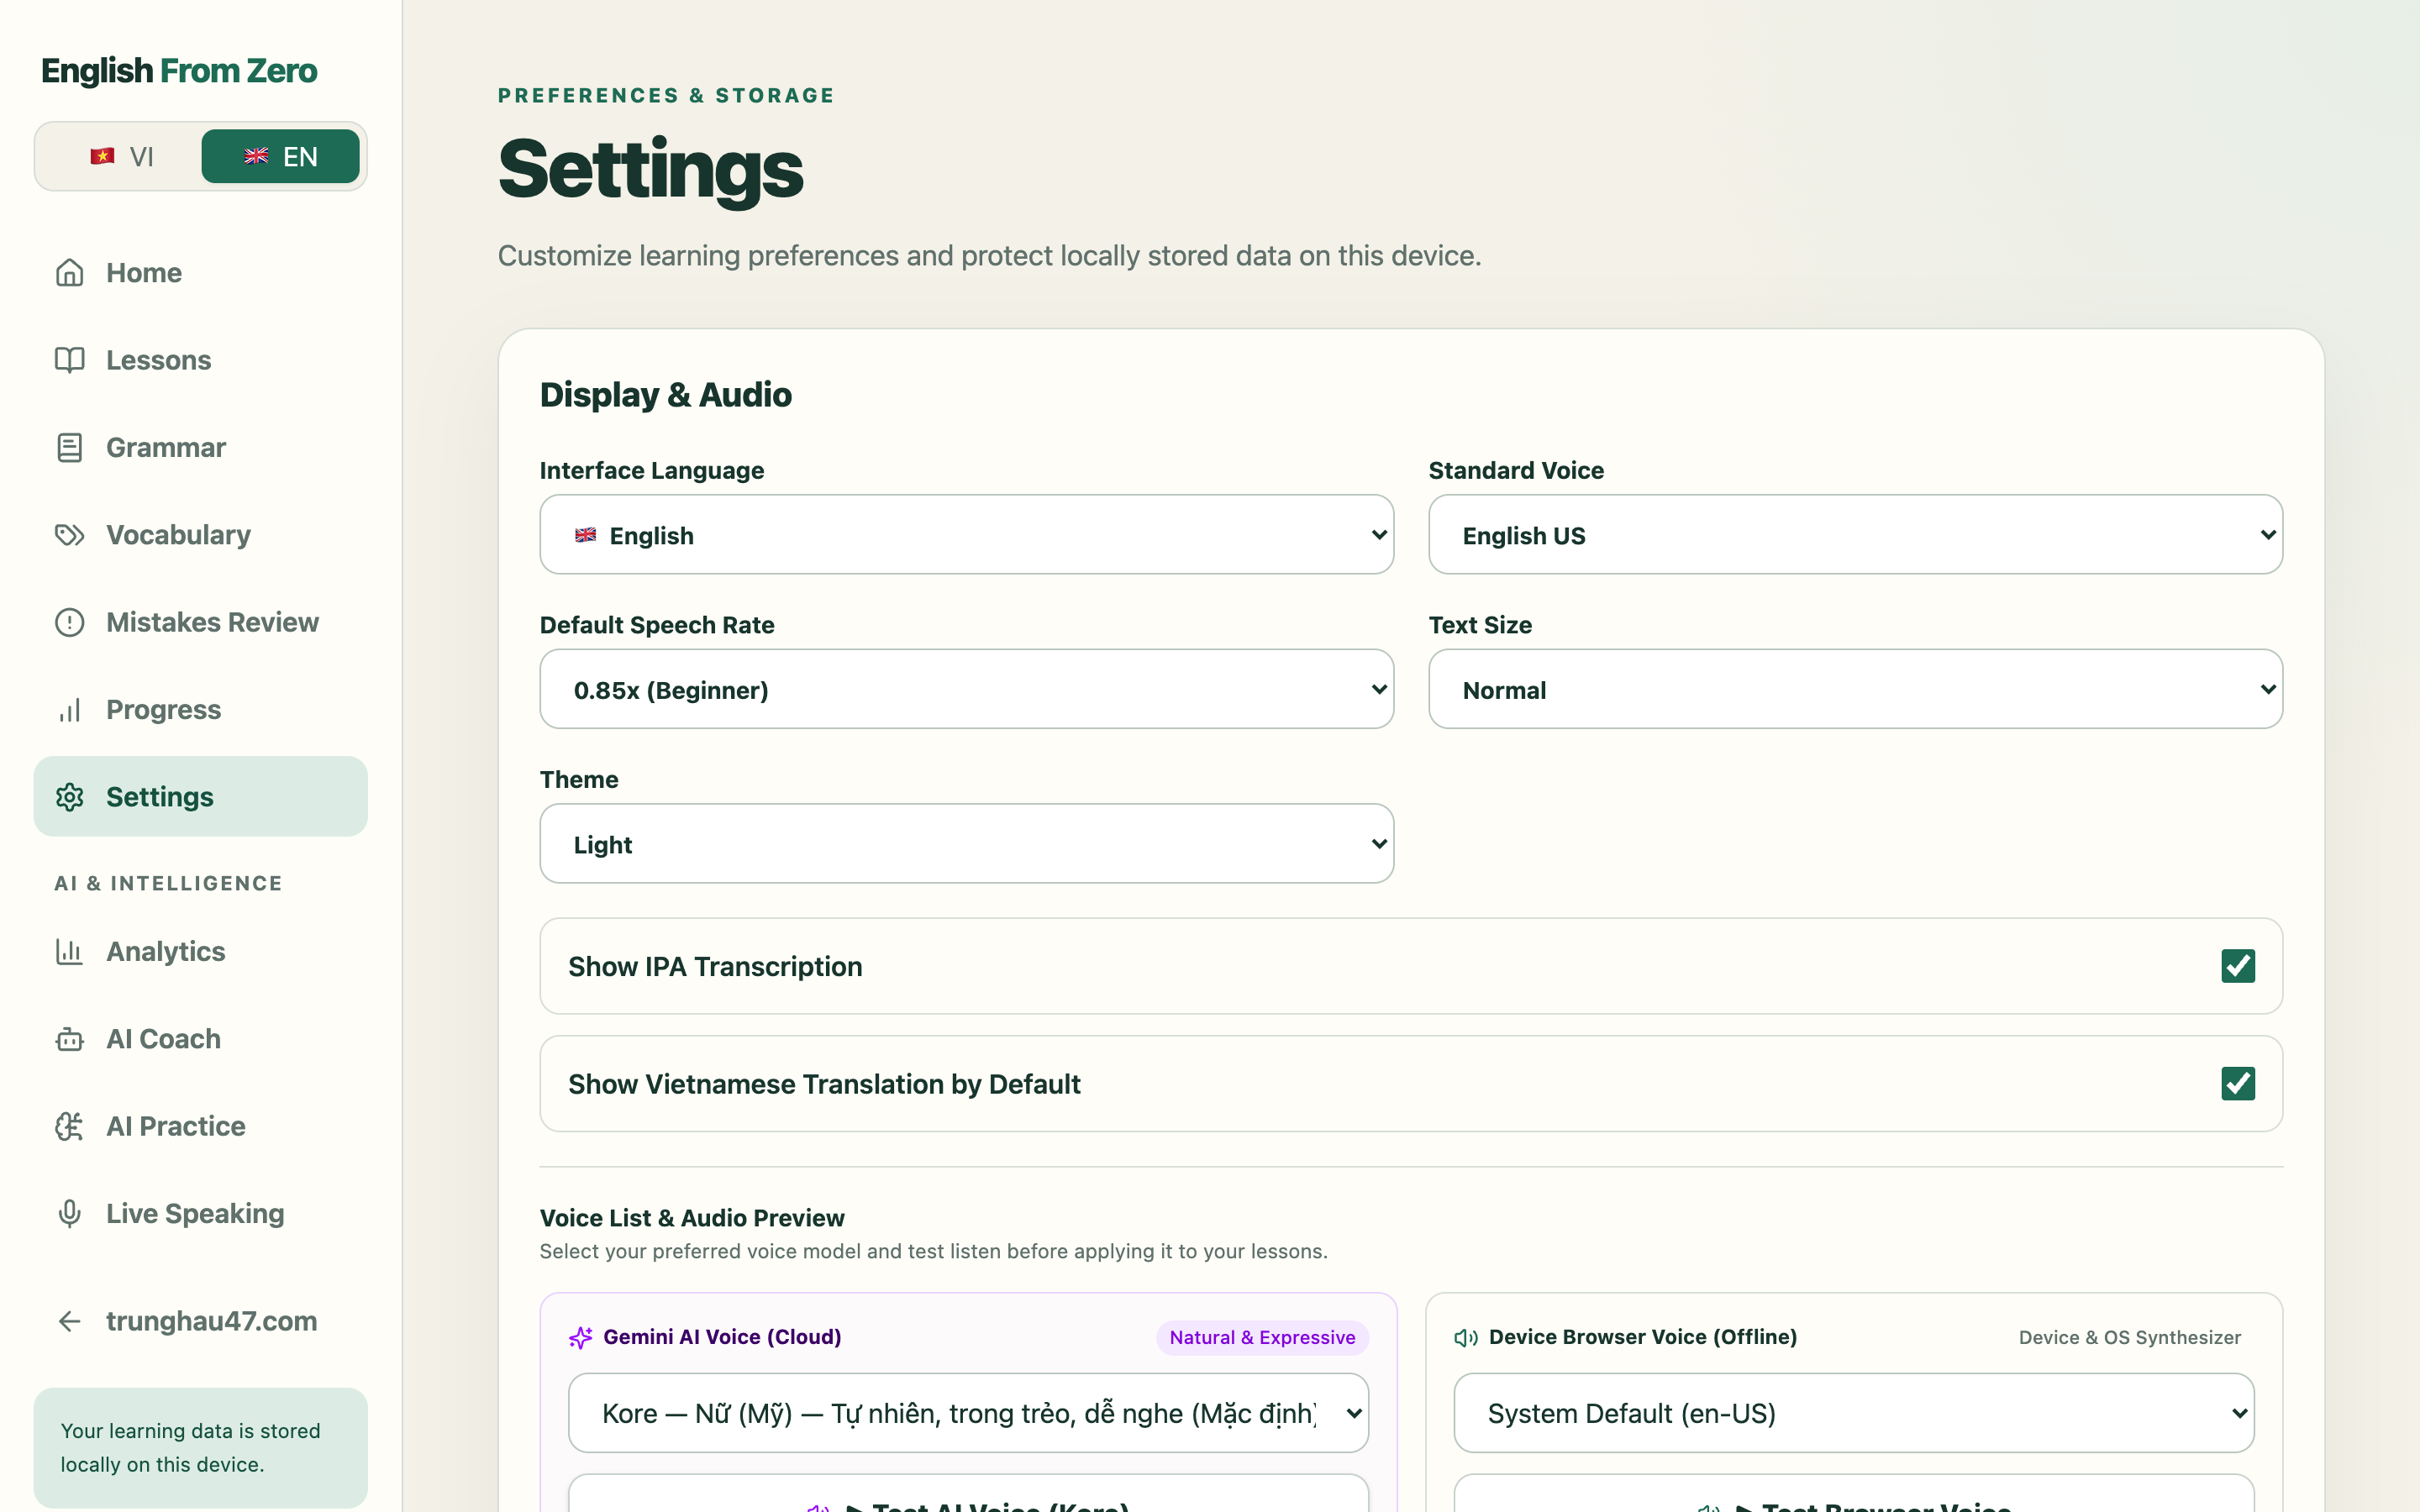This screenshot has width=2420, height=1512.
Task: Click the Analytics chart icon
Action: [69, 951]
